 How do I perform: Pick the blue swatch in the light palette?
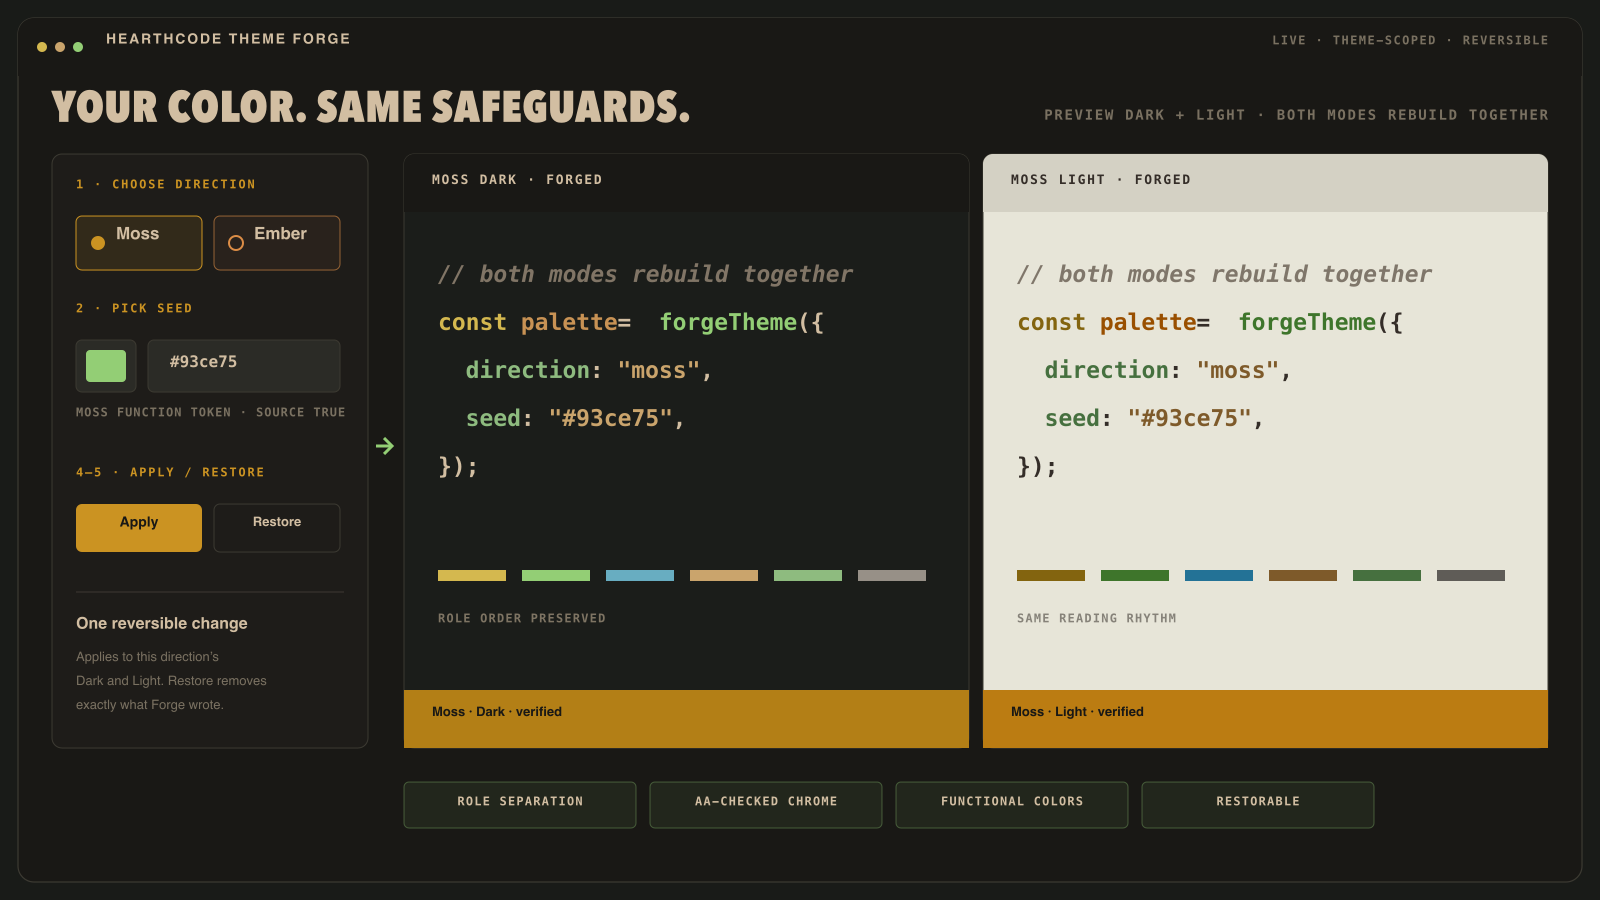coord(1219,575)
